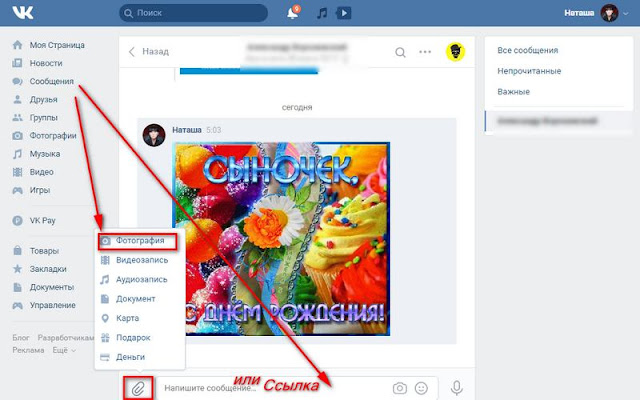Click the paperclip attach icon
The image size is (640, 400).
pyautogui.click(x=138, y=388)
